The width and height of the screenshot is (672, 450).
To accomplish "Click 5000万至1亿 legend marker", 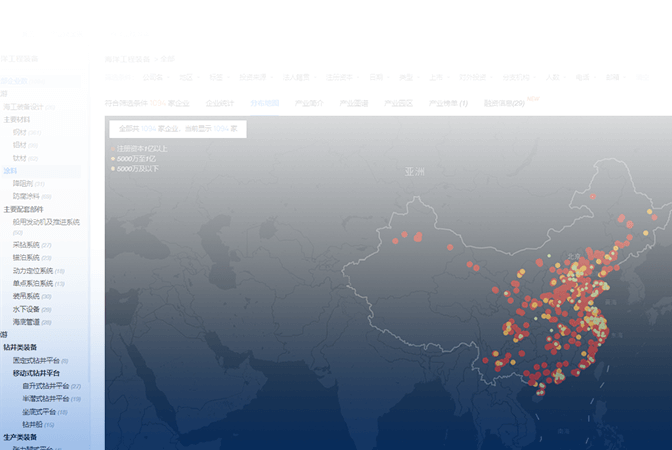I will (113, 158).
